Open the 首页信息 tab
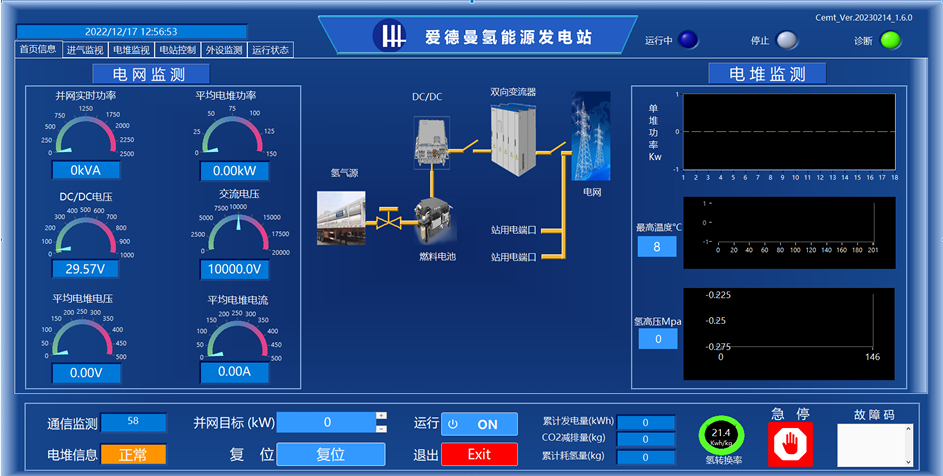The height and width of the screenshot is (476, 943). tap(38, 49)
